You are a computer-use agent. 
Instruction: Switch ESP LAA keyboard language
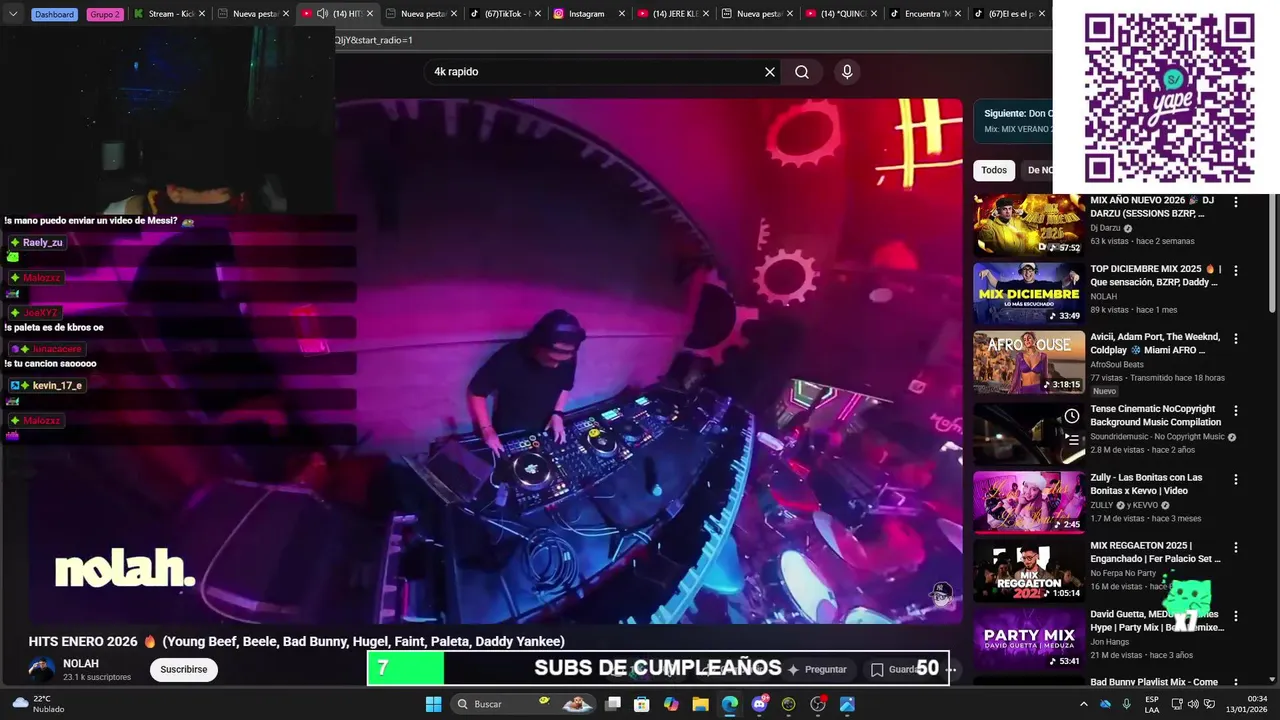coord(1152,704)
